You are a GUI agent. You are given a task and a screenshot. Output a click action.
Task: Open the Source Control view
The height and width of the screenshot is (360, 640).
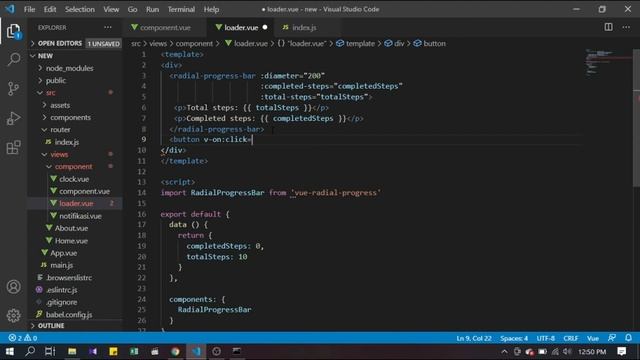click(x=13, y=88)
